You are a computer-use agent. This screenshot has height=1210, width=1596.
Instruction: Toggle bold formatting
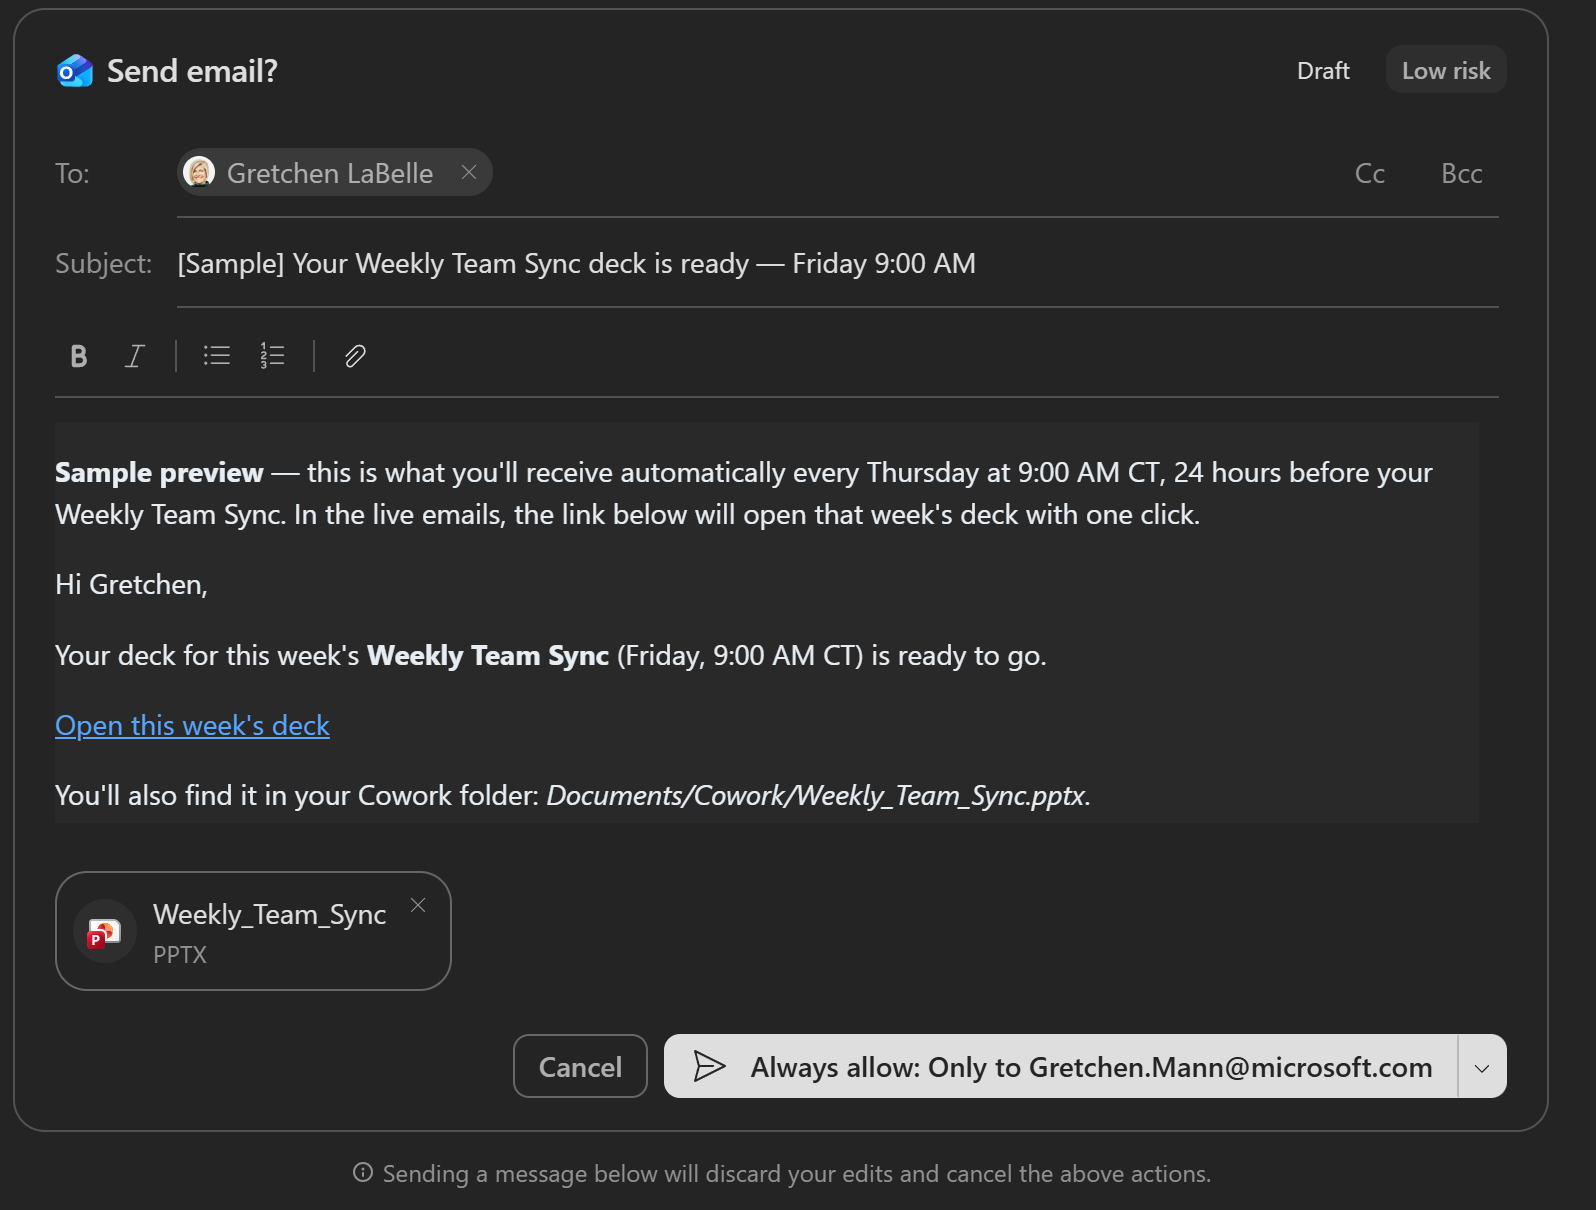coord(79,356)
